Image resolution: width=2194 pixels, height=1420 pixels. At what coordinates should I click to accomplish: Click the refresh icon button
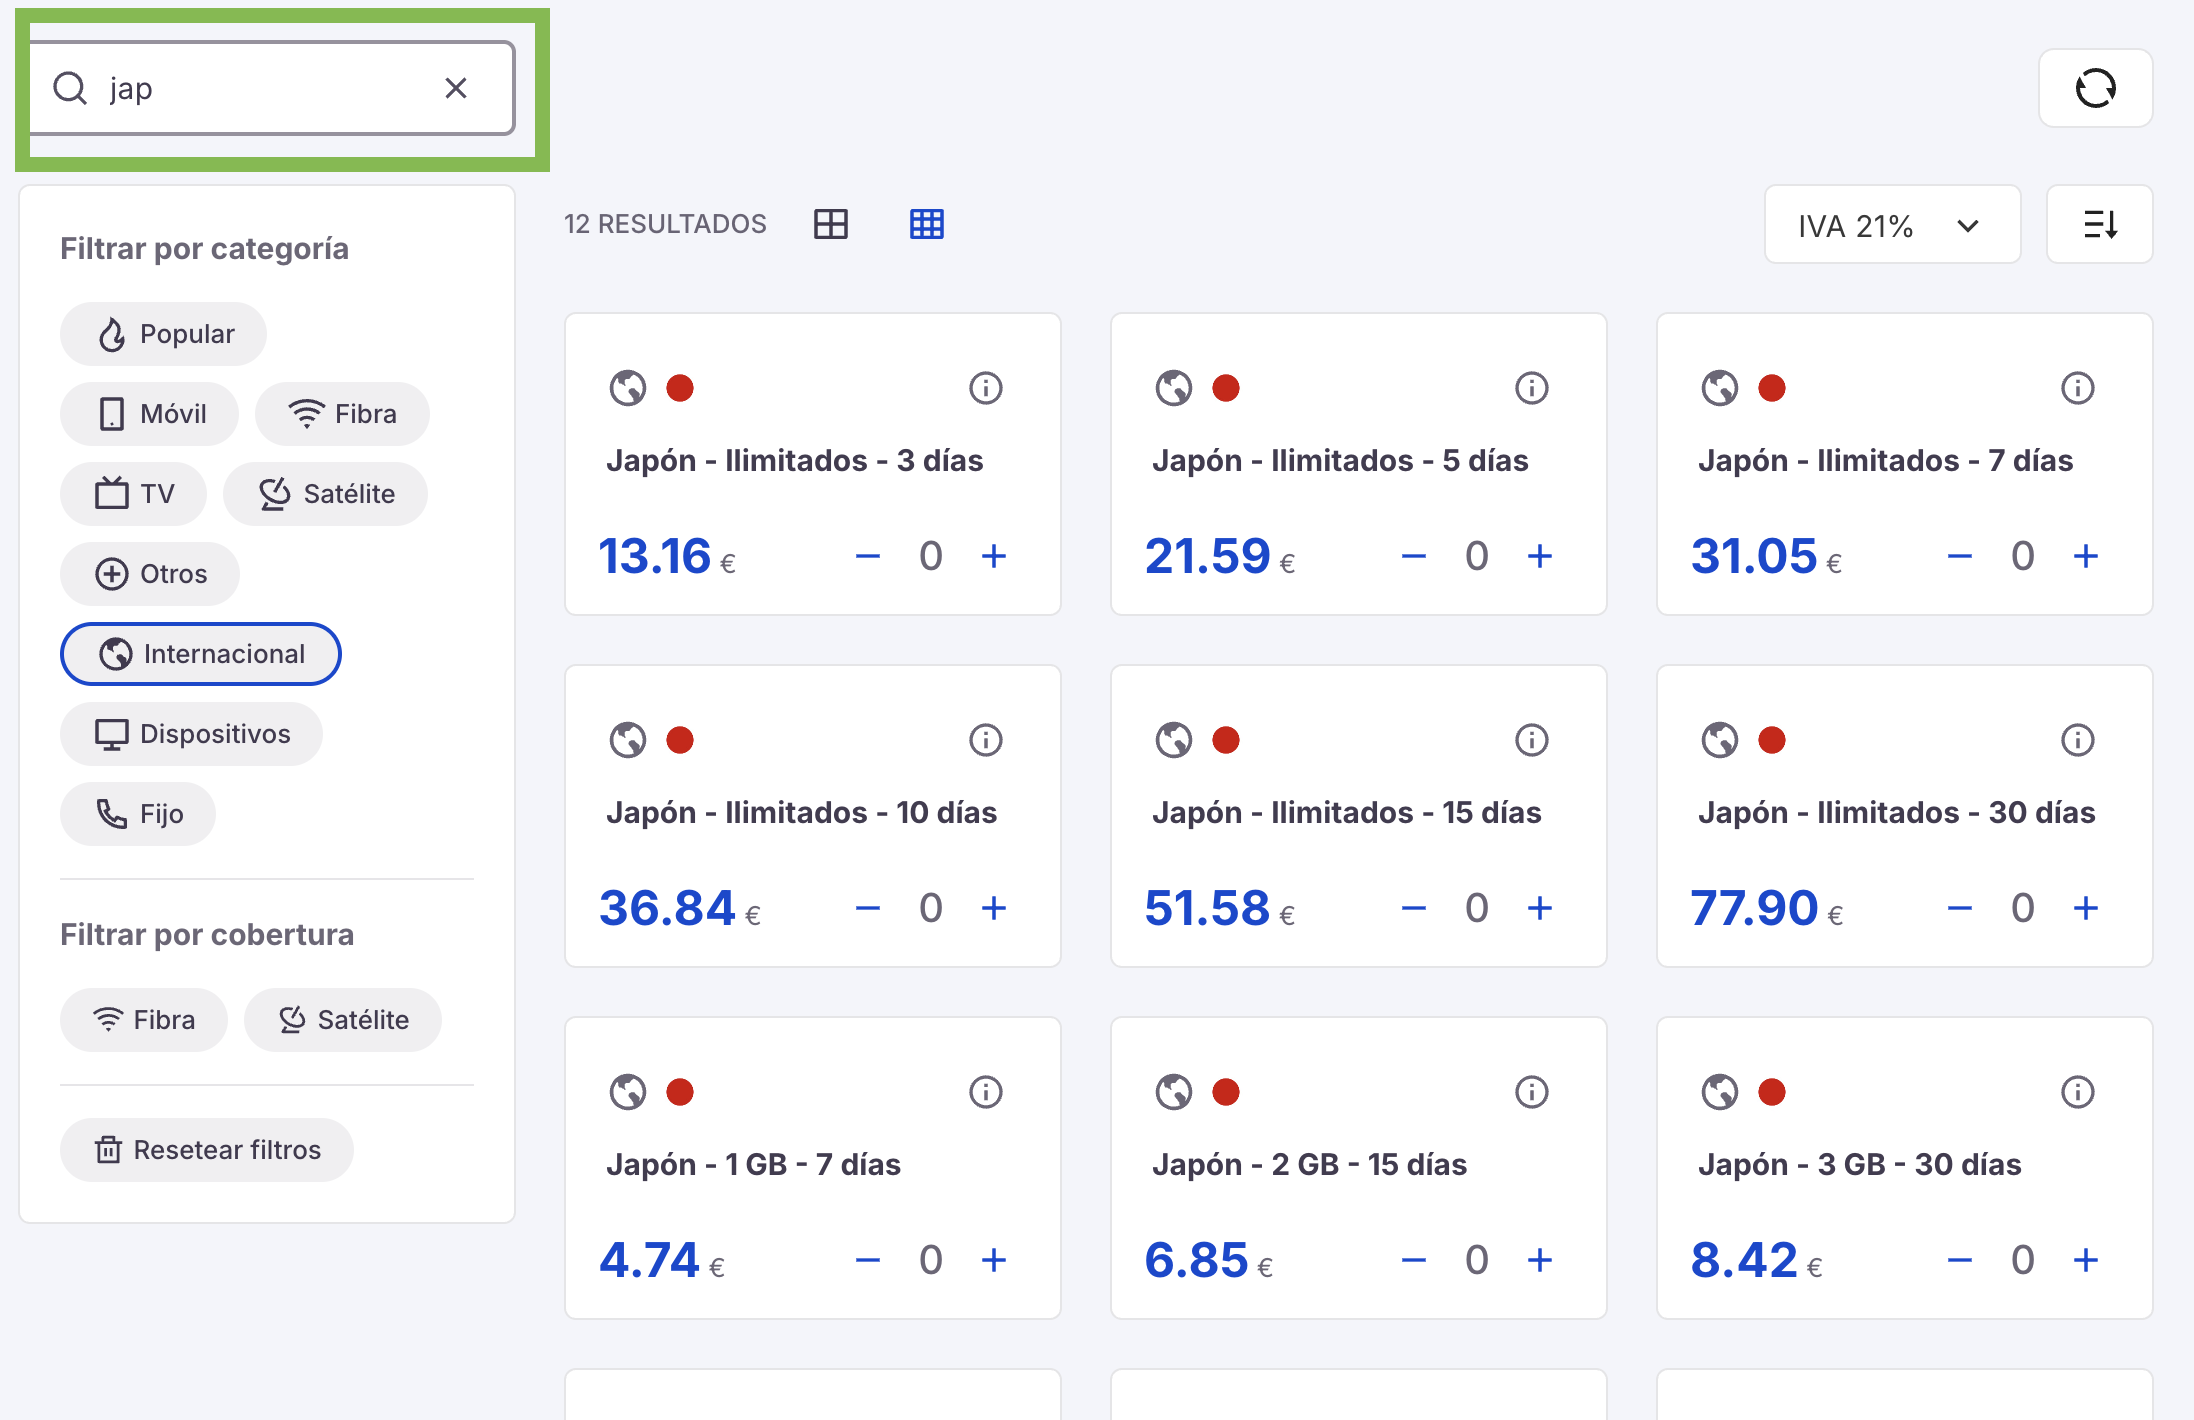click(x=2095, y=88)
